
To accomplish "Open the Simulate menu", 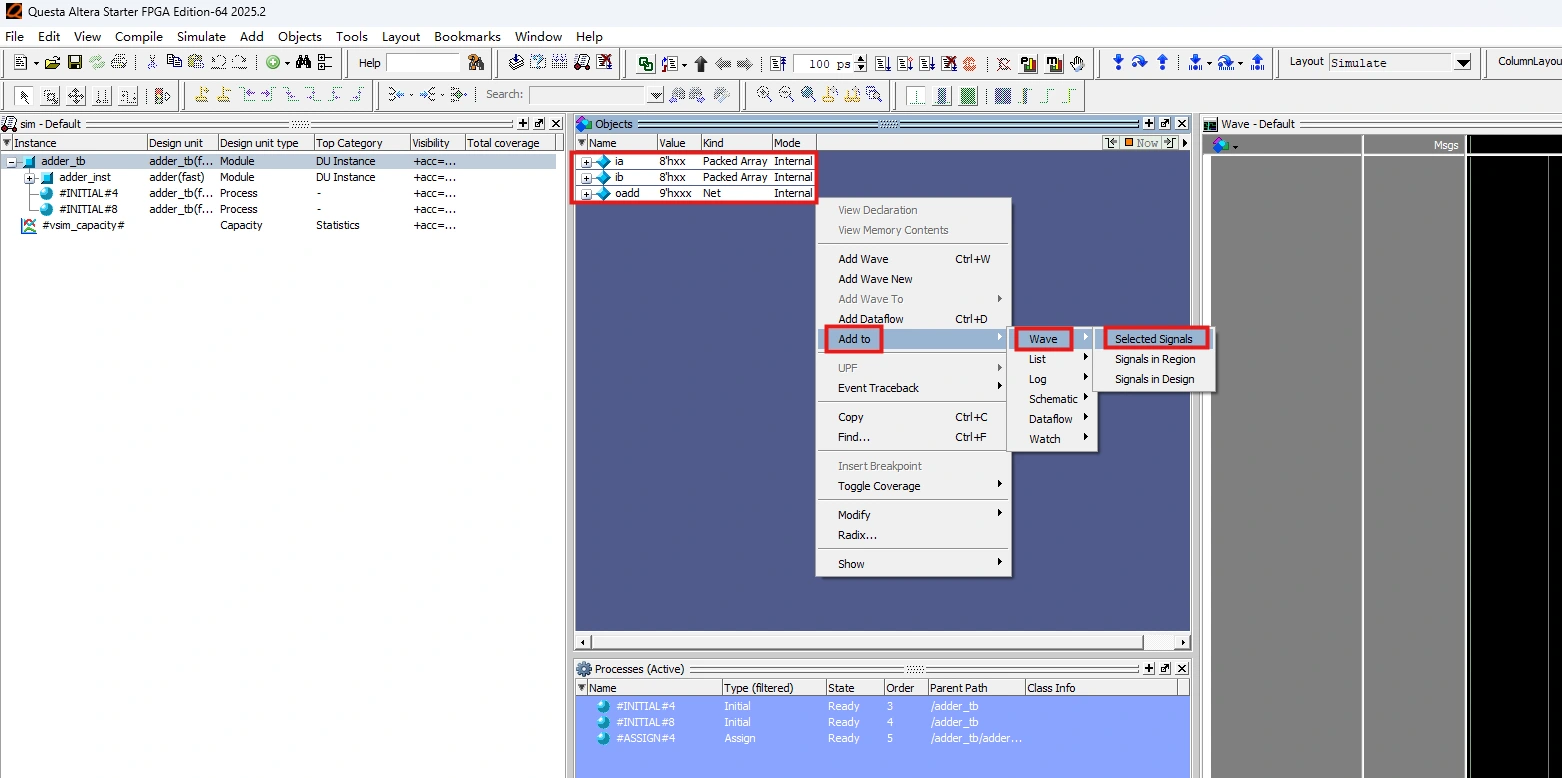I will [x=201, y=37].
